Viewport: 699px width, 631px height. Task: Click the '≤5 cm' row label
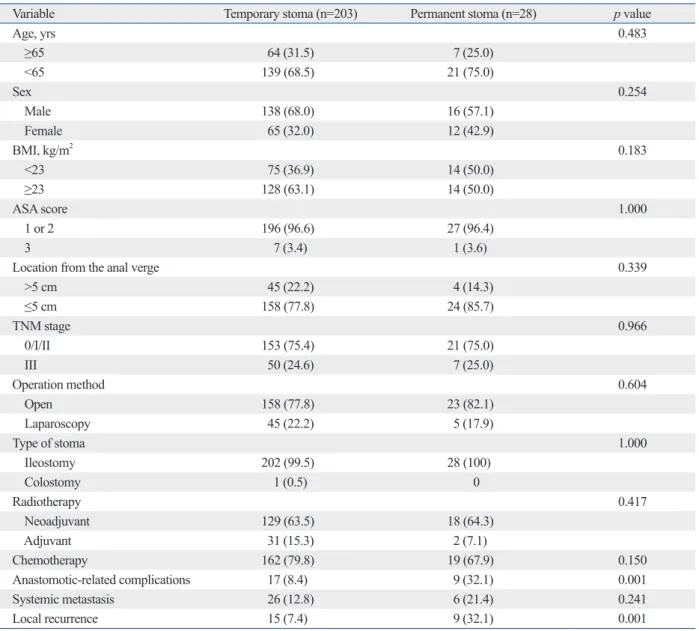(41, 307)
